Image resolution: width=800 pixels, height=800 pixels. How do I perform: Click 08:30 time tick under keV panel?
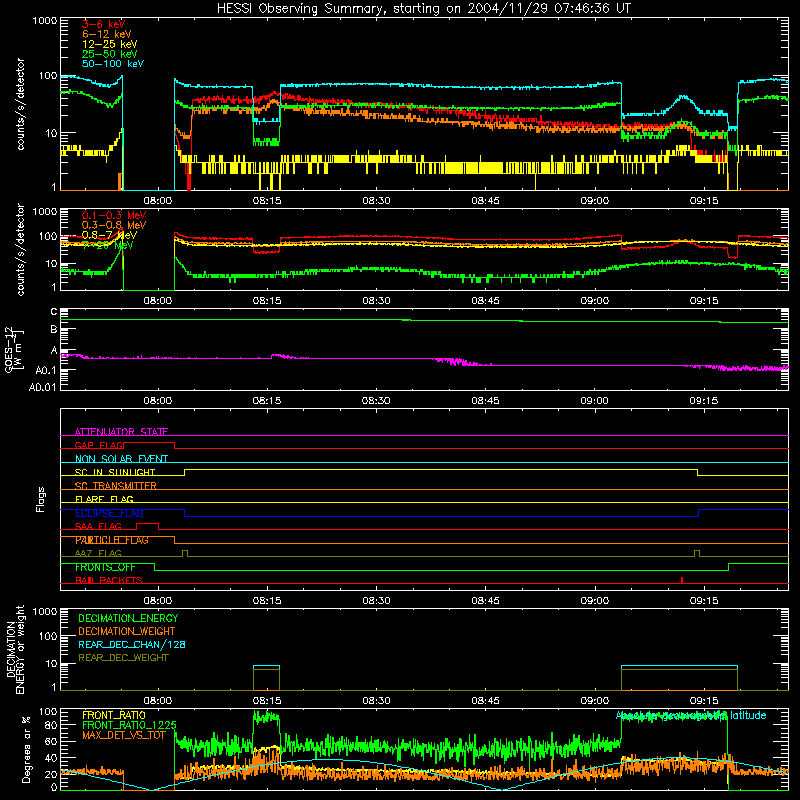[376, 201]
